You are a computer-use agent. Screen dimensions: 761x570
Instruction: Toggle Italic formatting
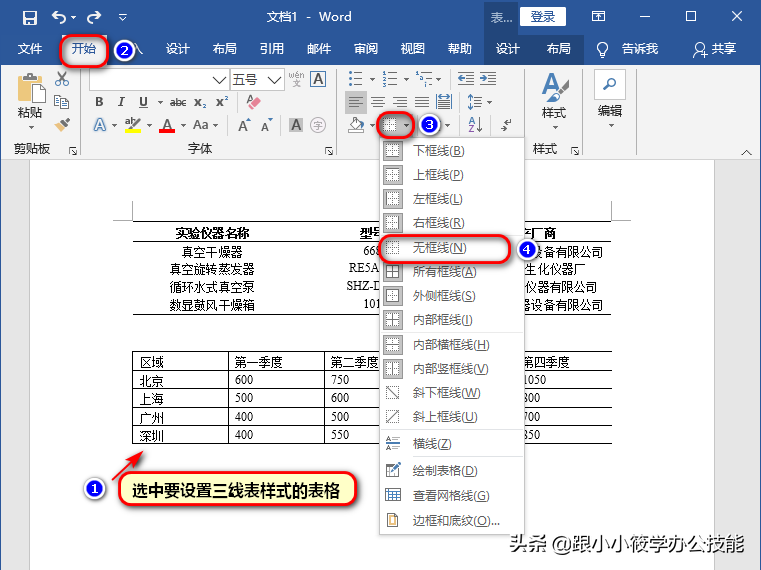(x=122, y=102)
